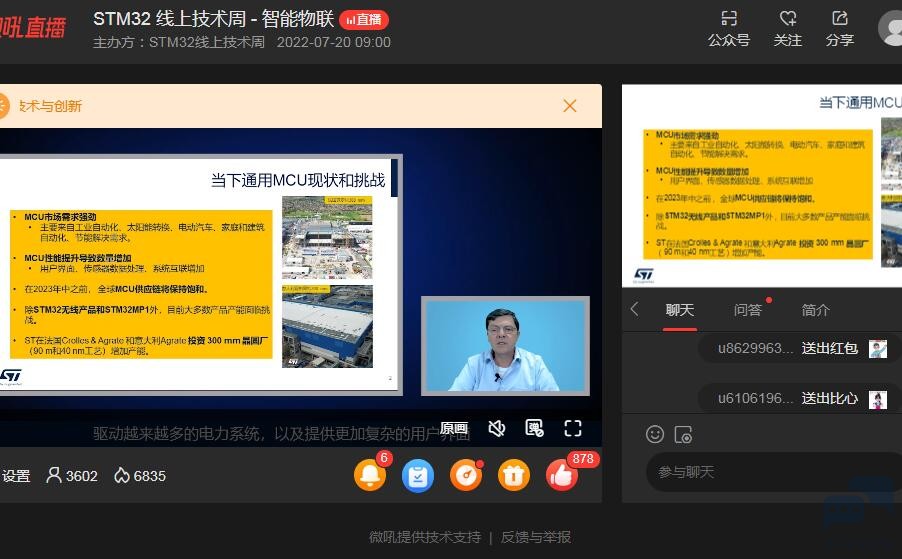Switch to the 聊天 chat tab
This screenshot has height=559, width=902.
click(679, 310)
